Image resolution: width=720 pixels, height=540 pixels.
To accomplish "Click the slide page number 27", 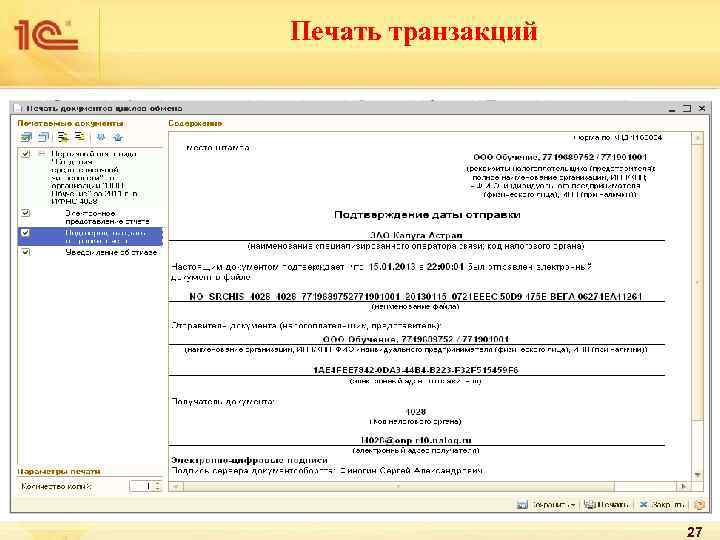I will [x=695, y=532].
